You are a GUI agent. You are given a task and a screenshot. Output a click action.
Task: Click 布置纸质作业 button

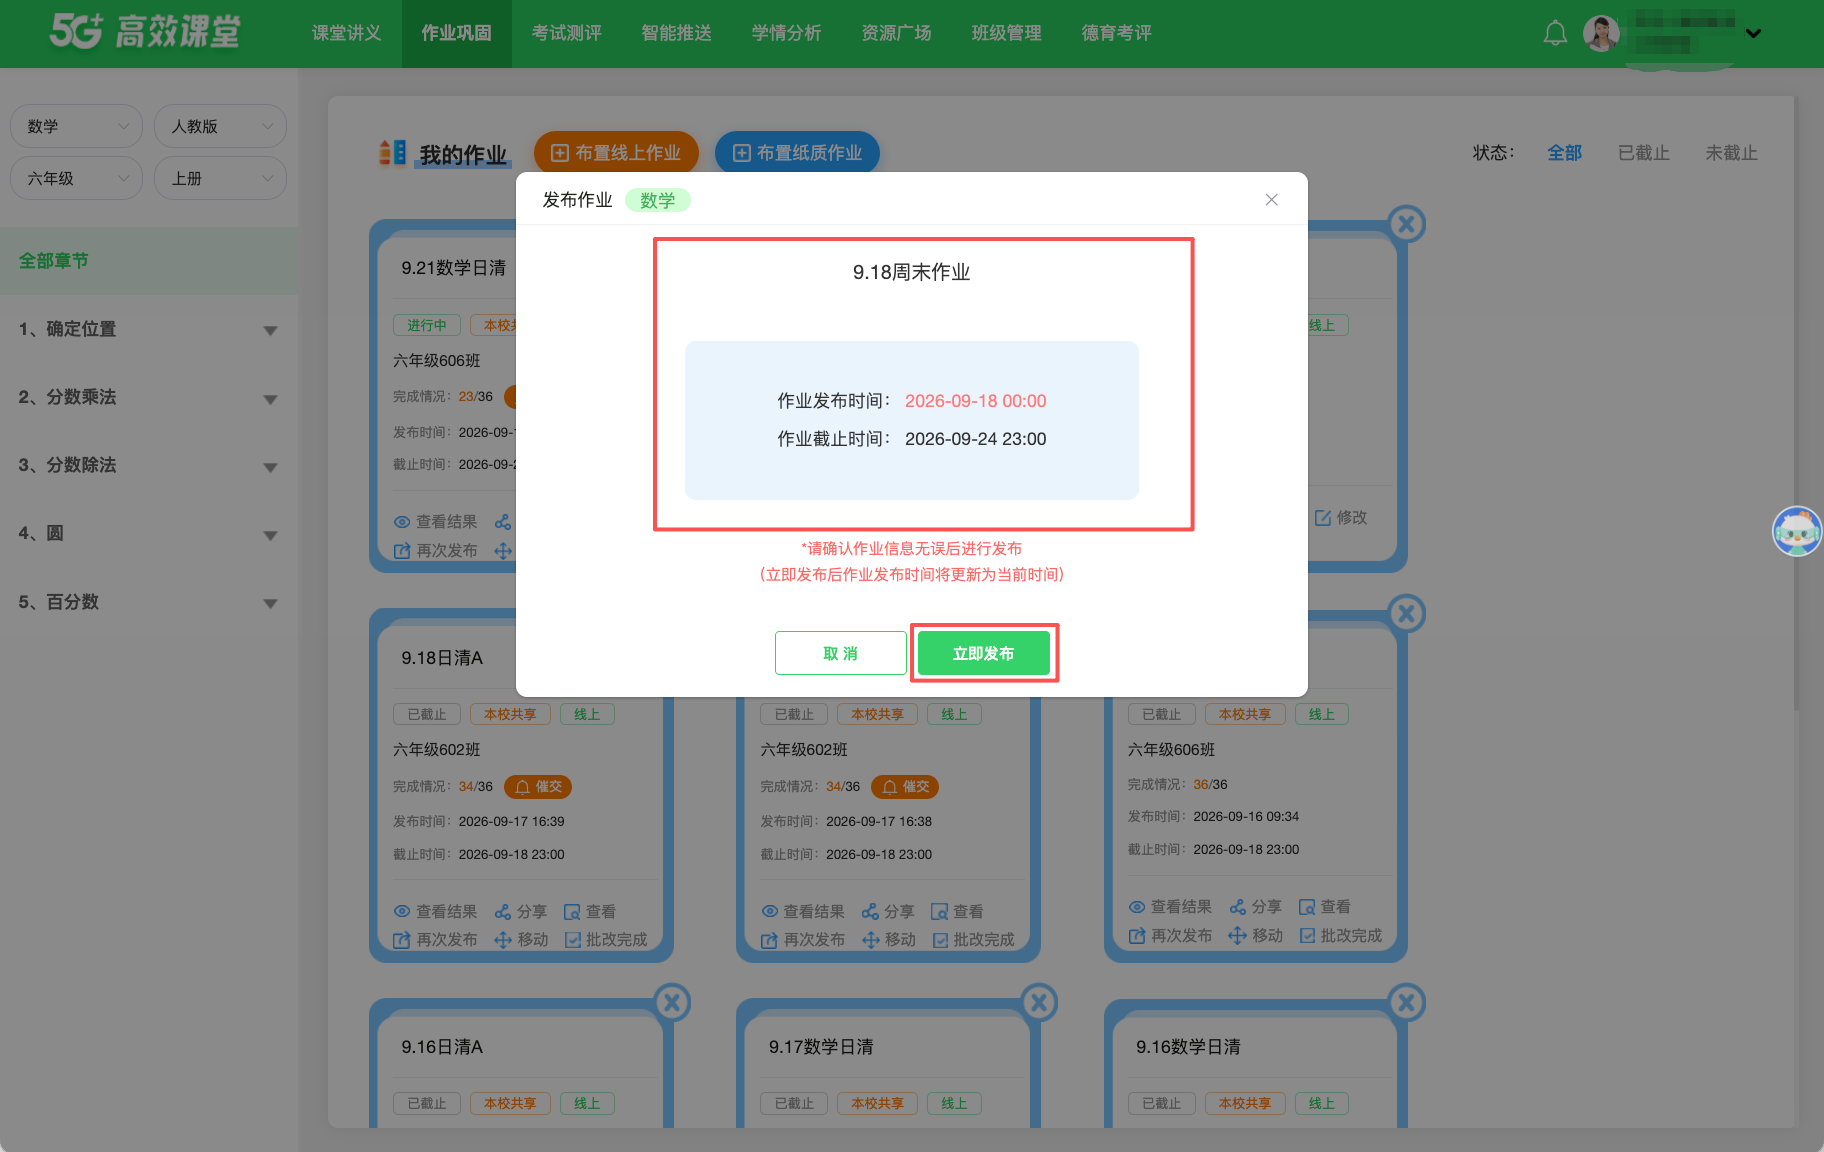click(797, 153)
